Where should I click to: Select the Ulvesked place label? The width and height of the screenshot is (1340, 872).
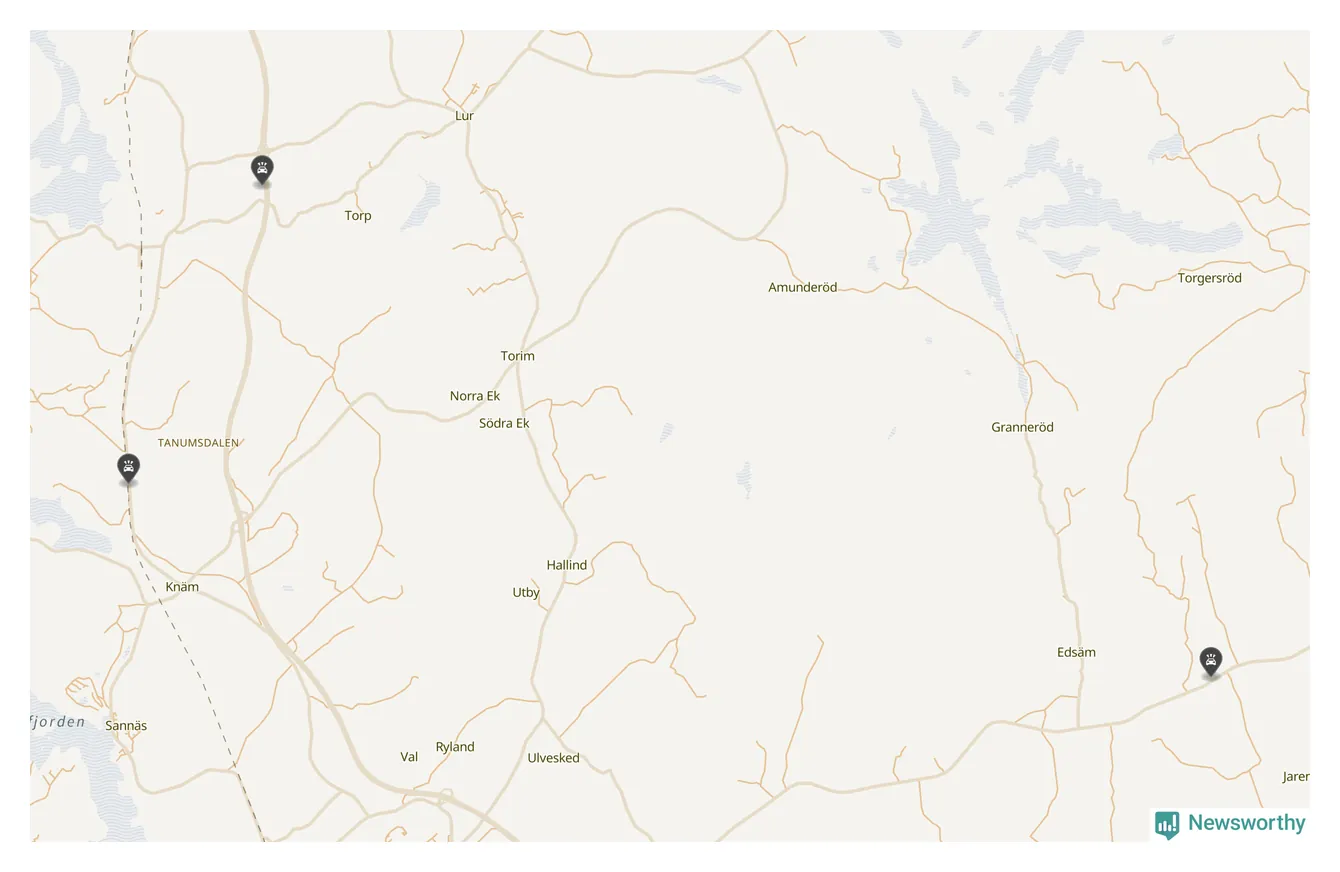pos(554,758)
